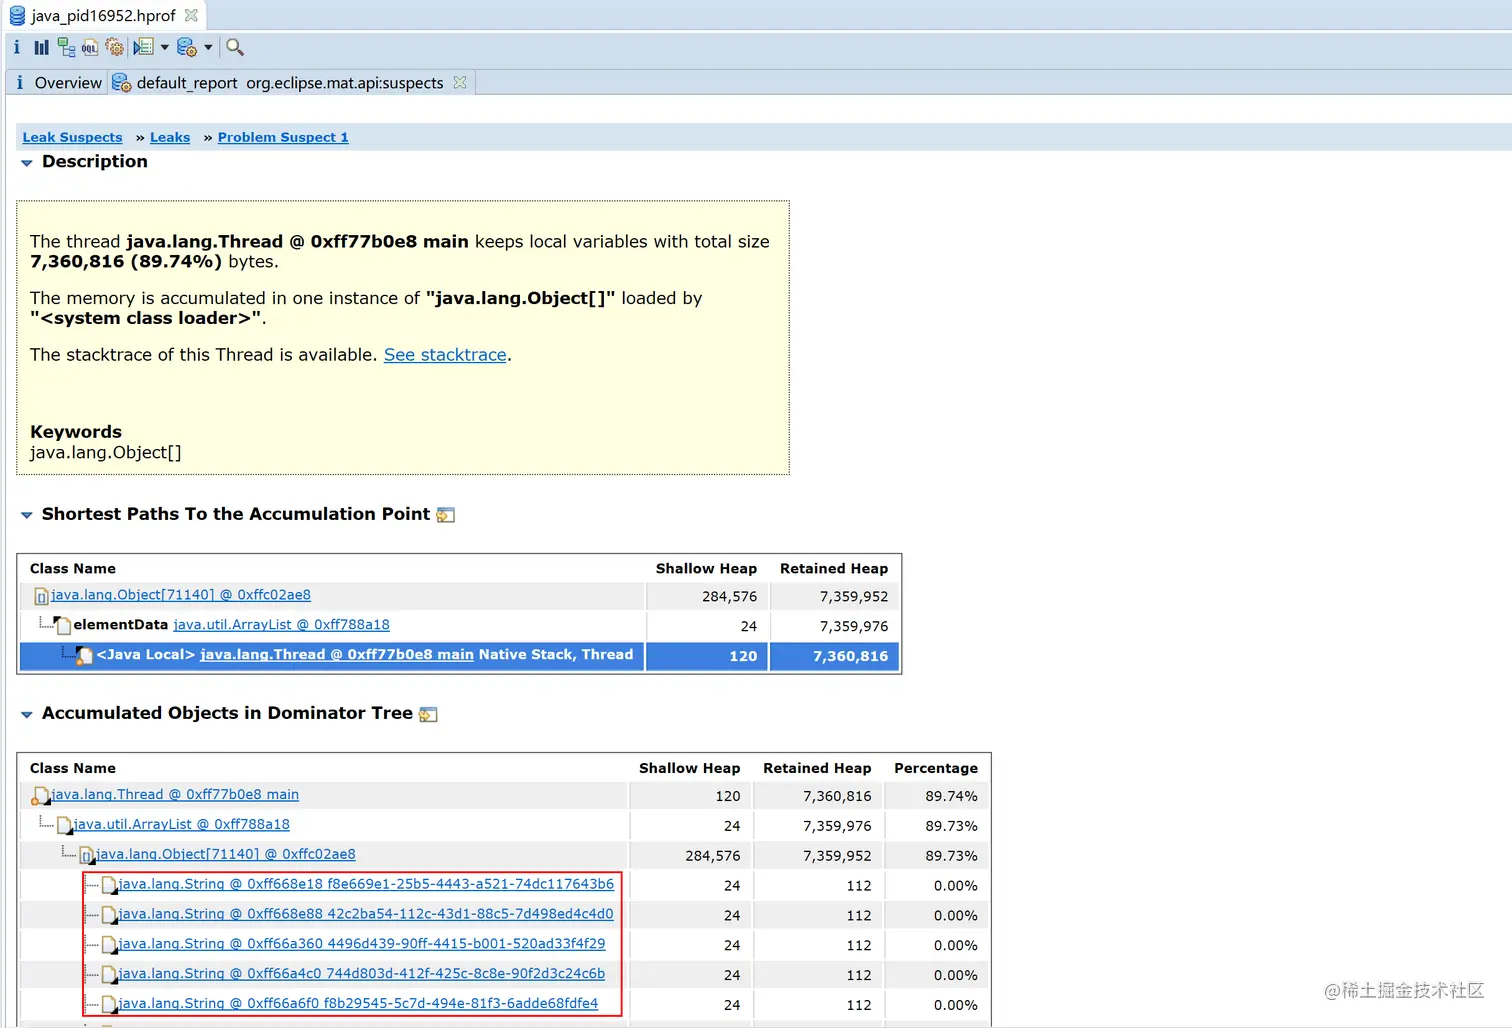Screen dimensions: 1512x1028
Task: Open the See stacktrace link
Action: point(445,355)
